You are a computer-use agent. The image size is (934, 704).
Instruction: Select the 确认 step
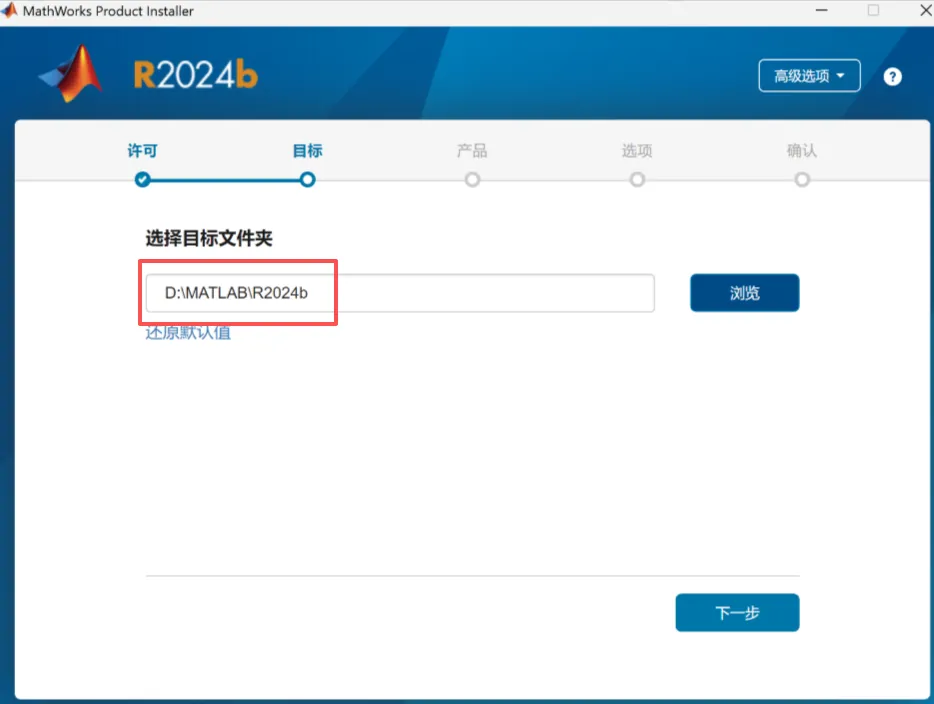point(802,151)
